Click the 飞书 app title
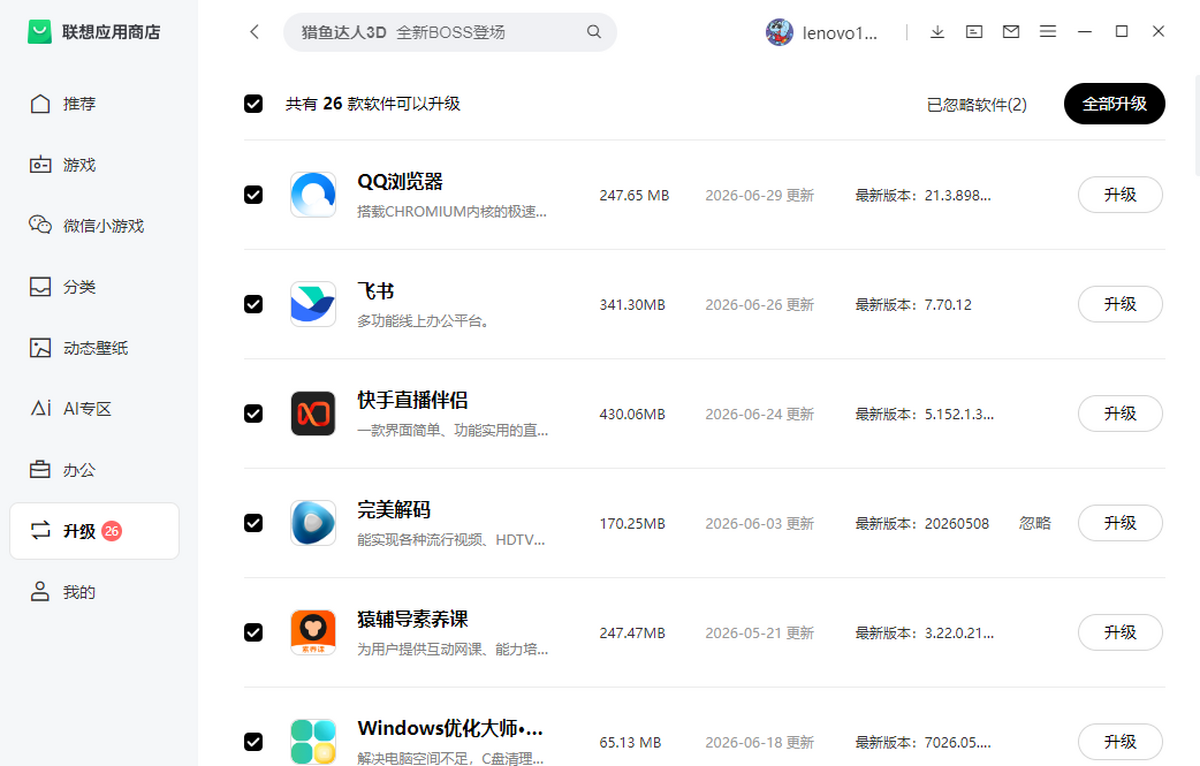 pos(376,291)
